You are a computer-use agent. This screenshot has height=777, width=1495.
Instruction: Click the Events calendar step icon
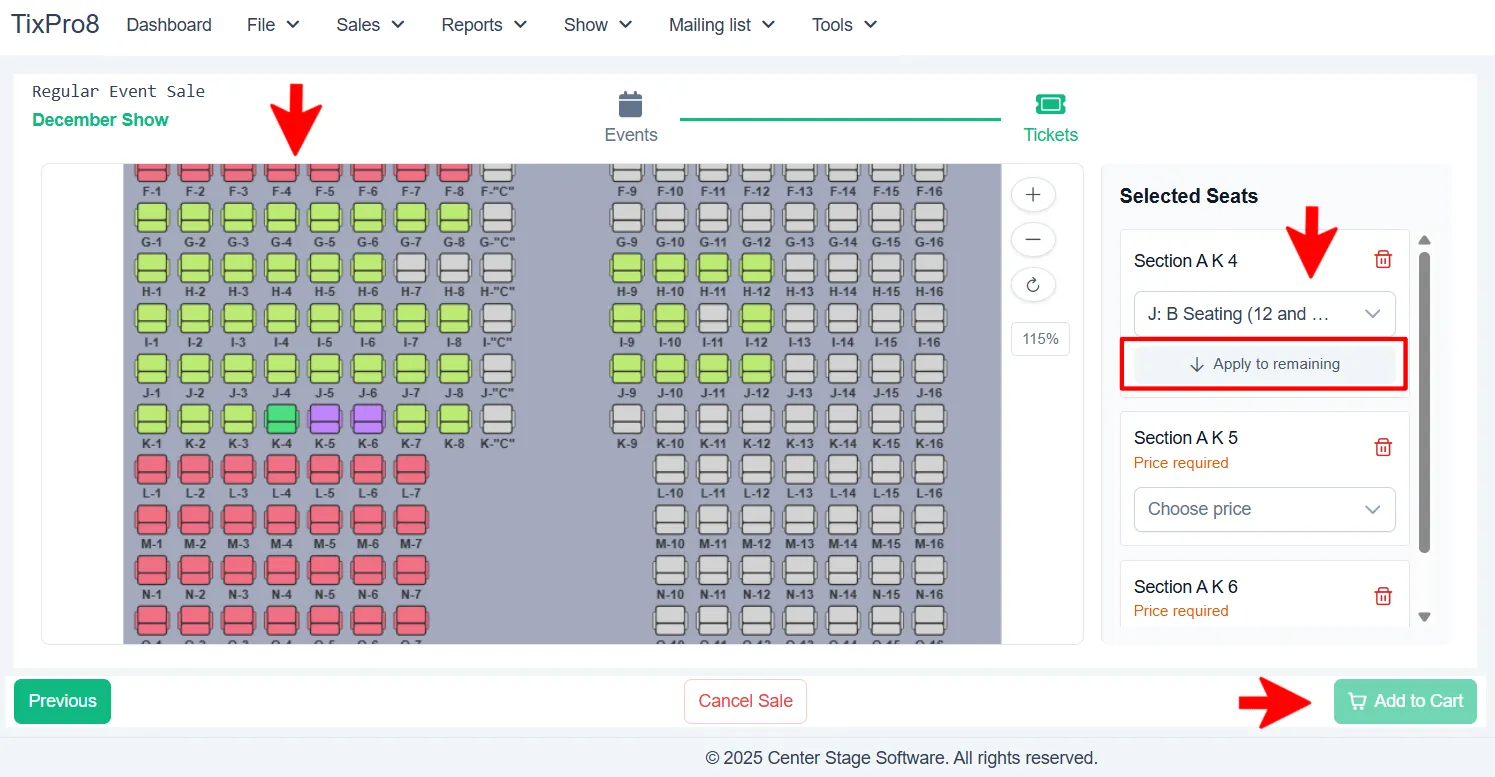(630, 104)
